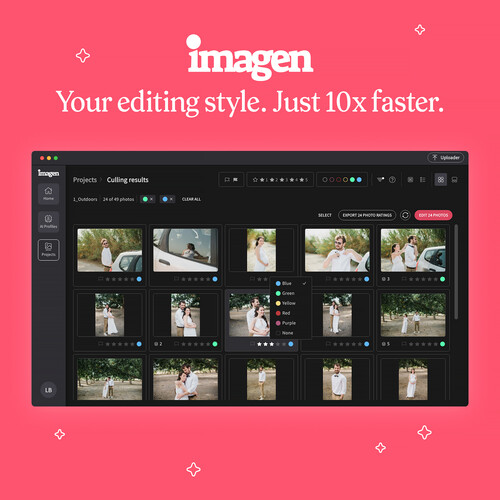Switch to the filmstrip view layout
The image size is (500, 500).
coord(454,180)
